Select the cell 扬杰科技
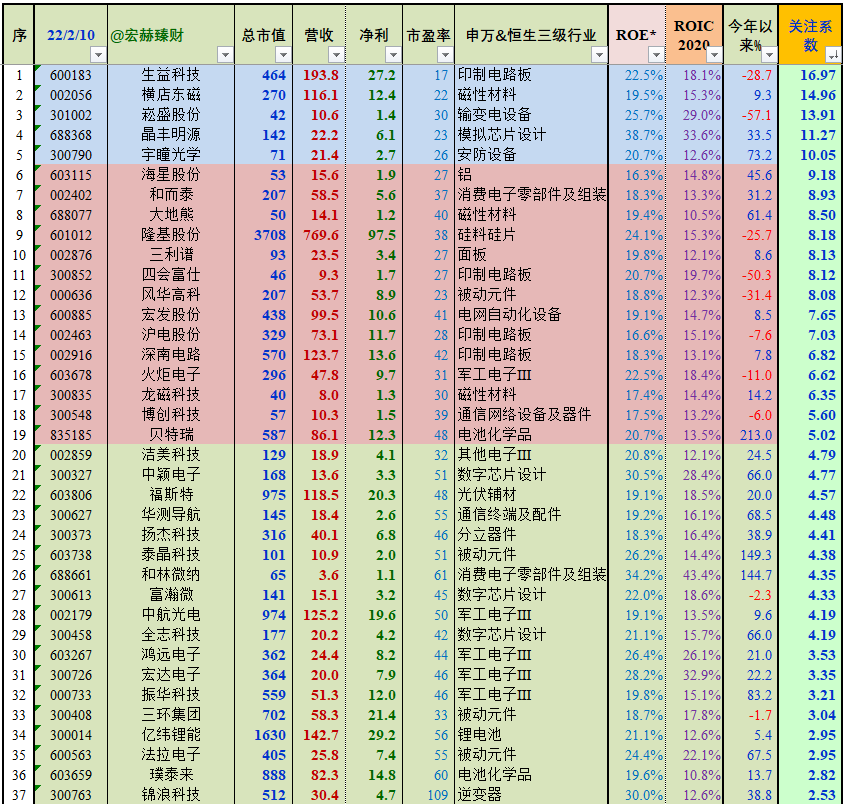 coord(171,535)
